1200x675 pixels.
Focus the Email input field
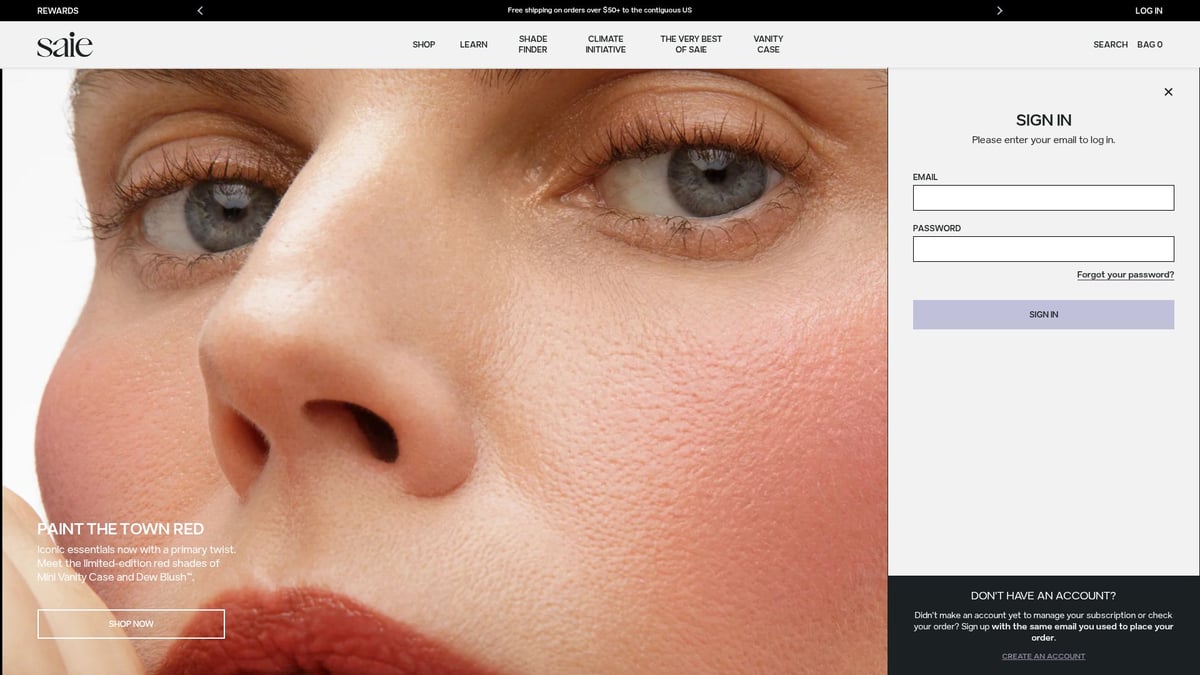click(1043, 198)
